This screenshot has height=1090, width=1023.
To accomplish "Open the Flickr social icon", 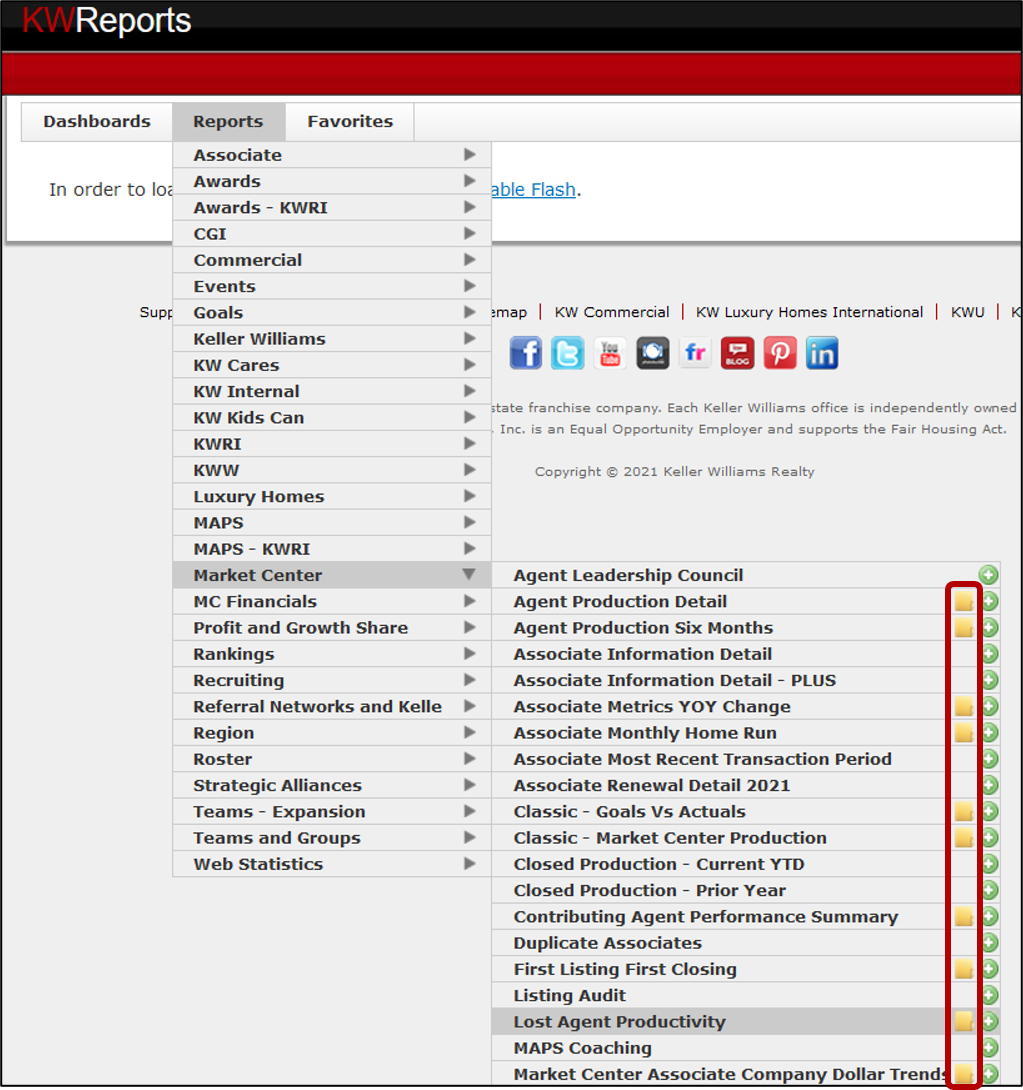I will pyautogui.click(x=695, y=353).
